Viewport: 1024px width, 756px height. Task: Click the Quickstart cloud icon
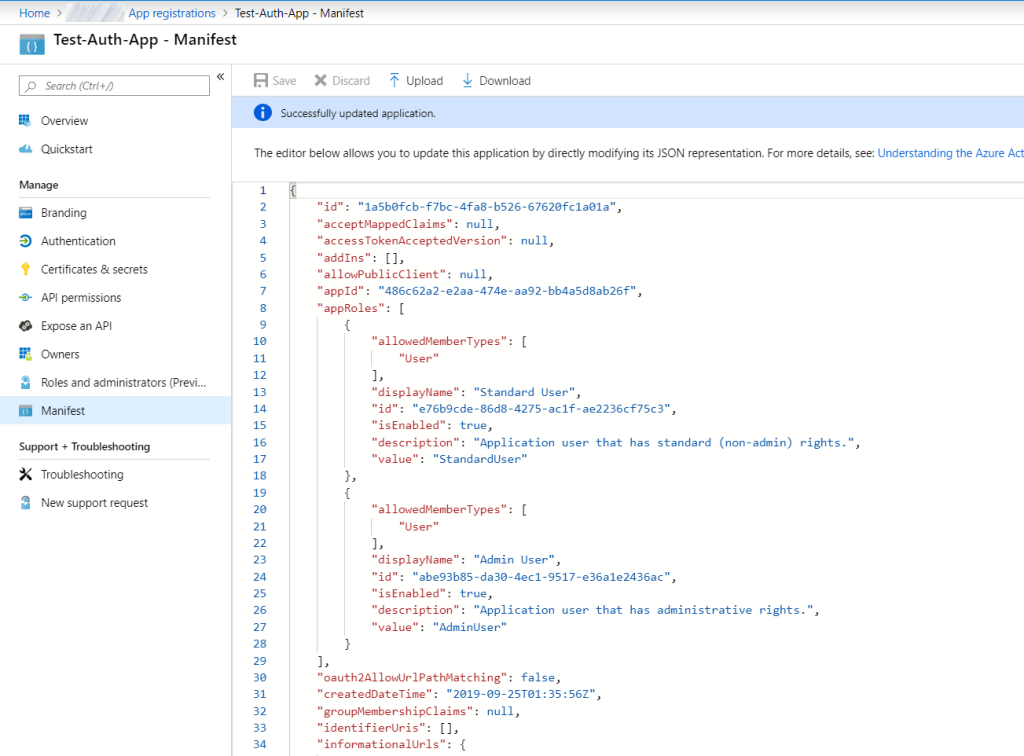(25, 149)
